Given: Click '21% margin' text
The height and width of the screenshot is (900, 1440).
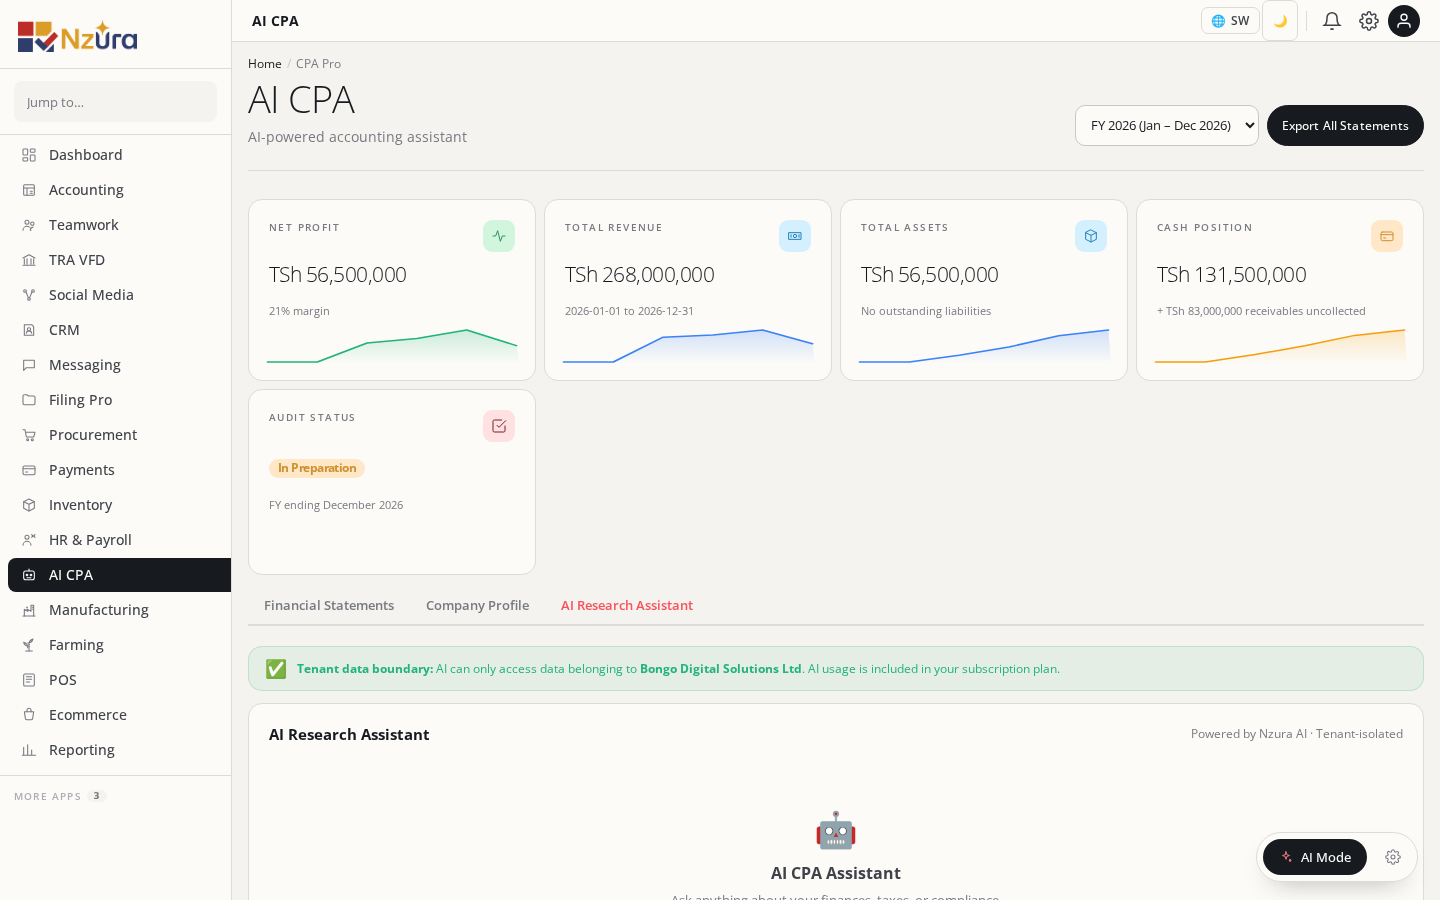Looking at the screenshot, I should [x=299, y=311].
